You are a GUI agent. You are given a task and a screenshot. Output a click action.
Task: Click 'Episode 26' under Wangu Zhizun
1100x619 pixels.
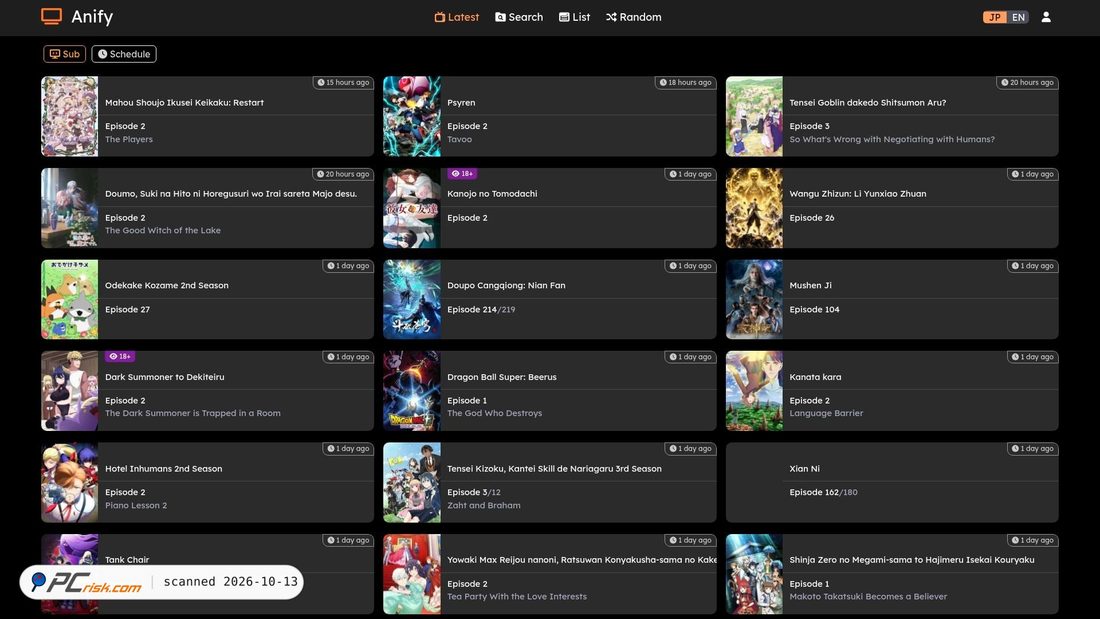click(x=812, y=218)
